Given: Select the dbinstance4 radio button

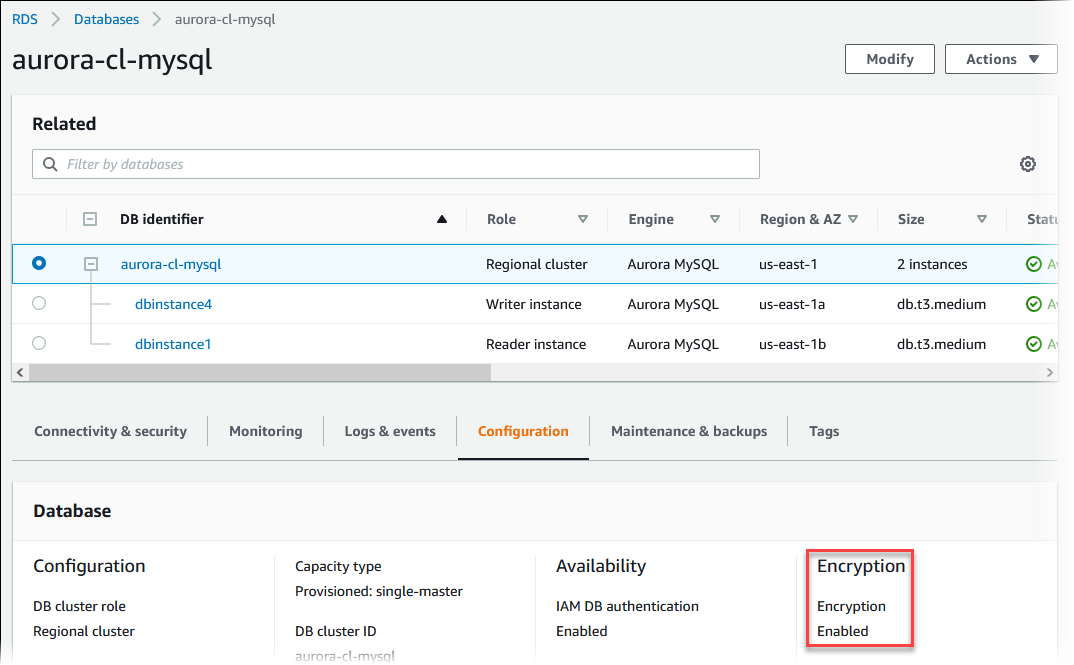Looking at the screenshot, I should pos(38,303).
